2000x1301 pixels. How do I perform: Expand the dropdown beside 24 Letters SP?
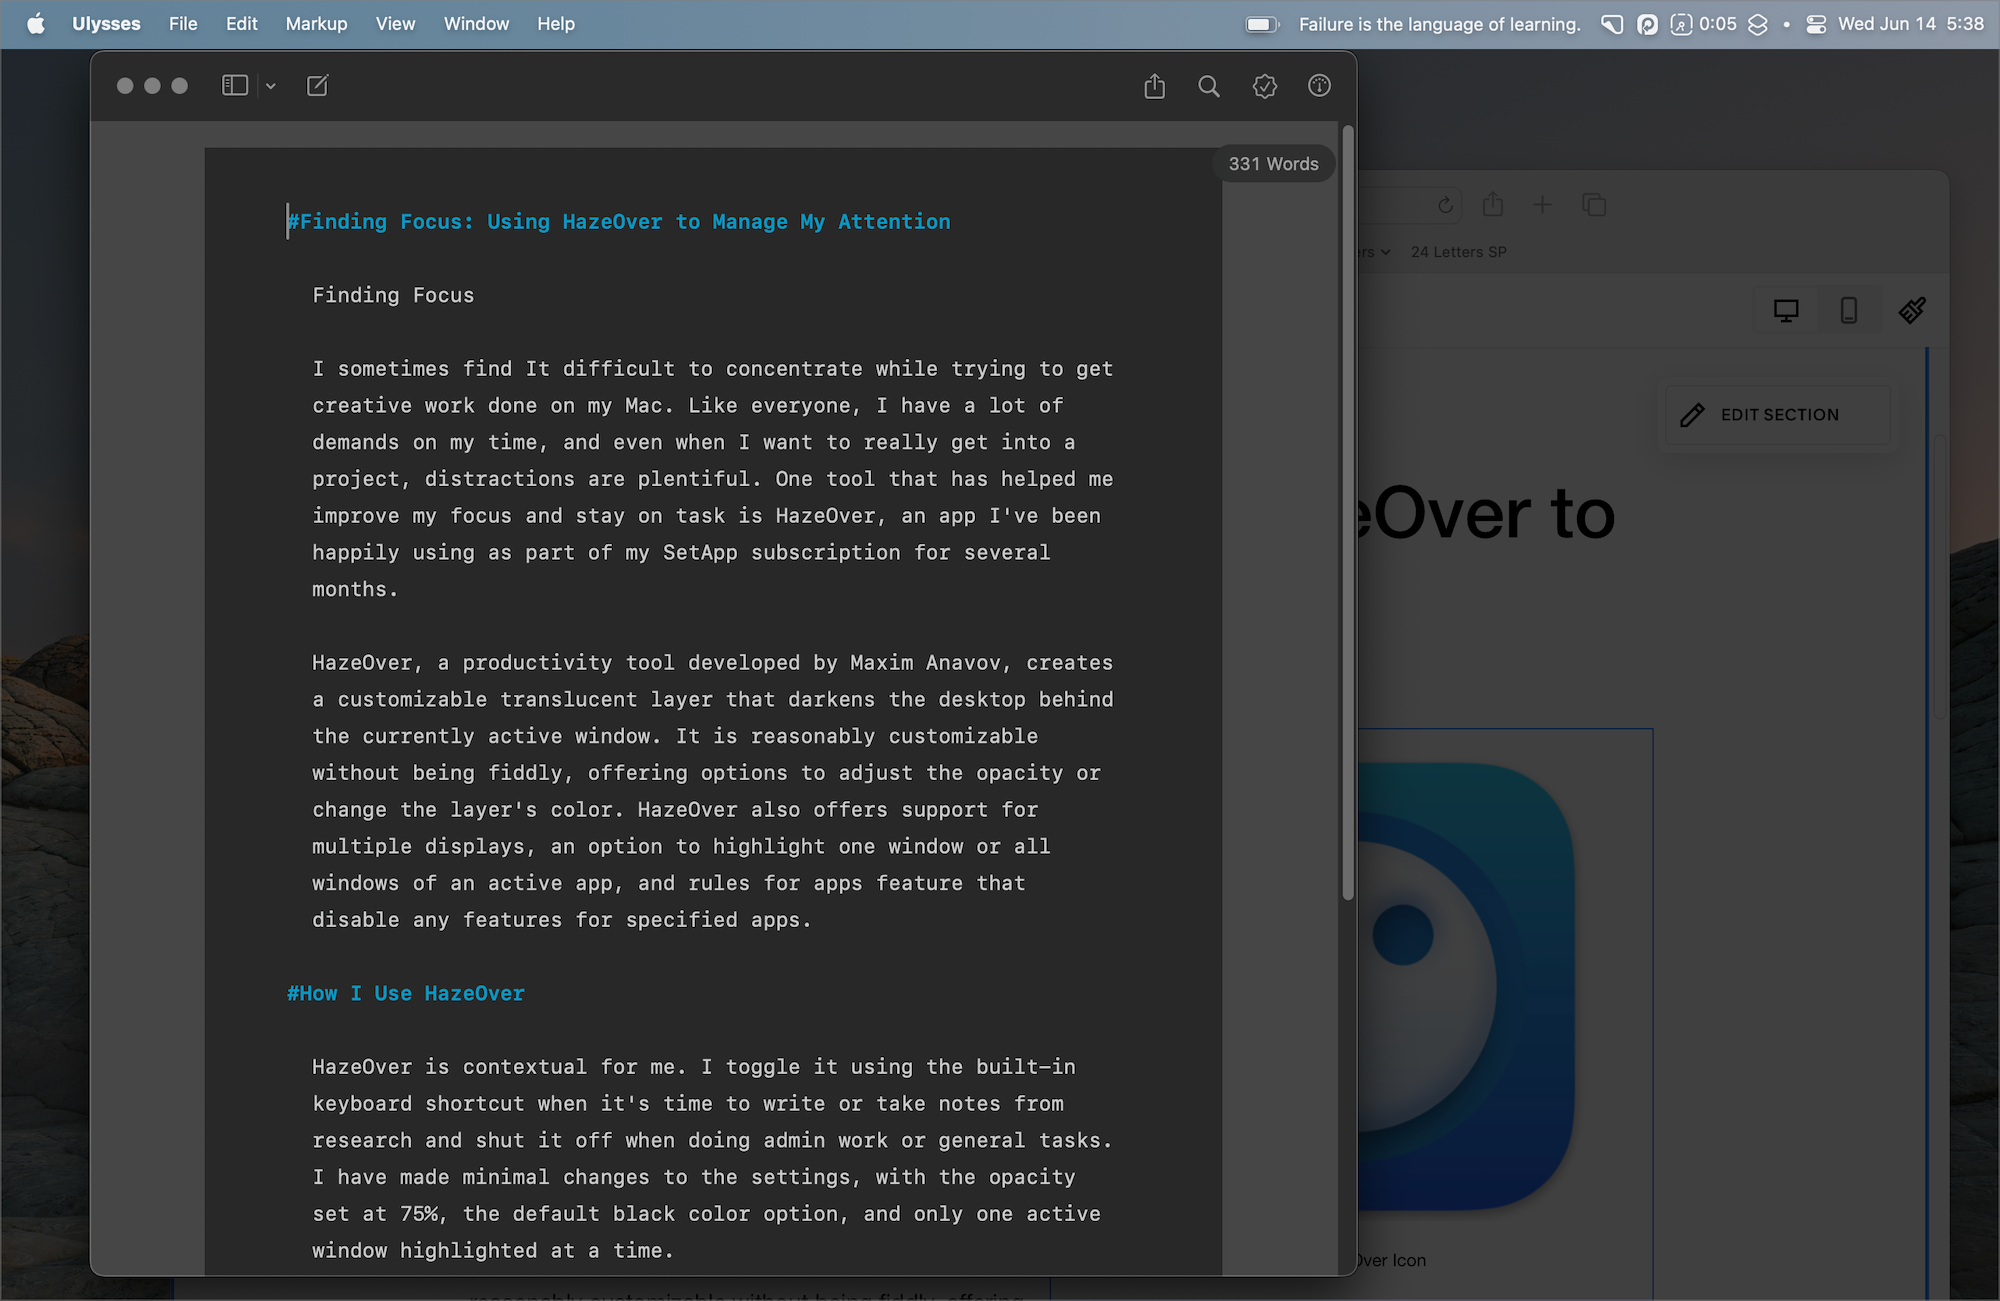pos(1385,252)
